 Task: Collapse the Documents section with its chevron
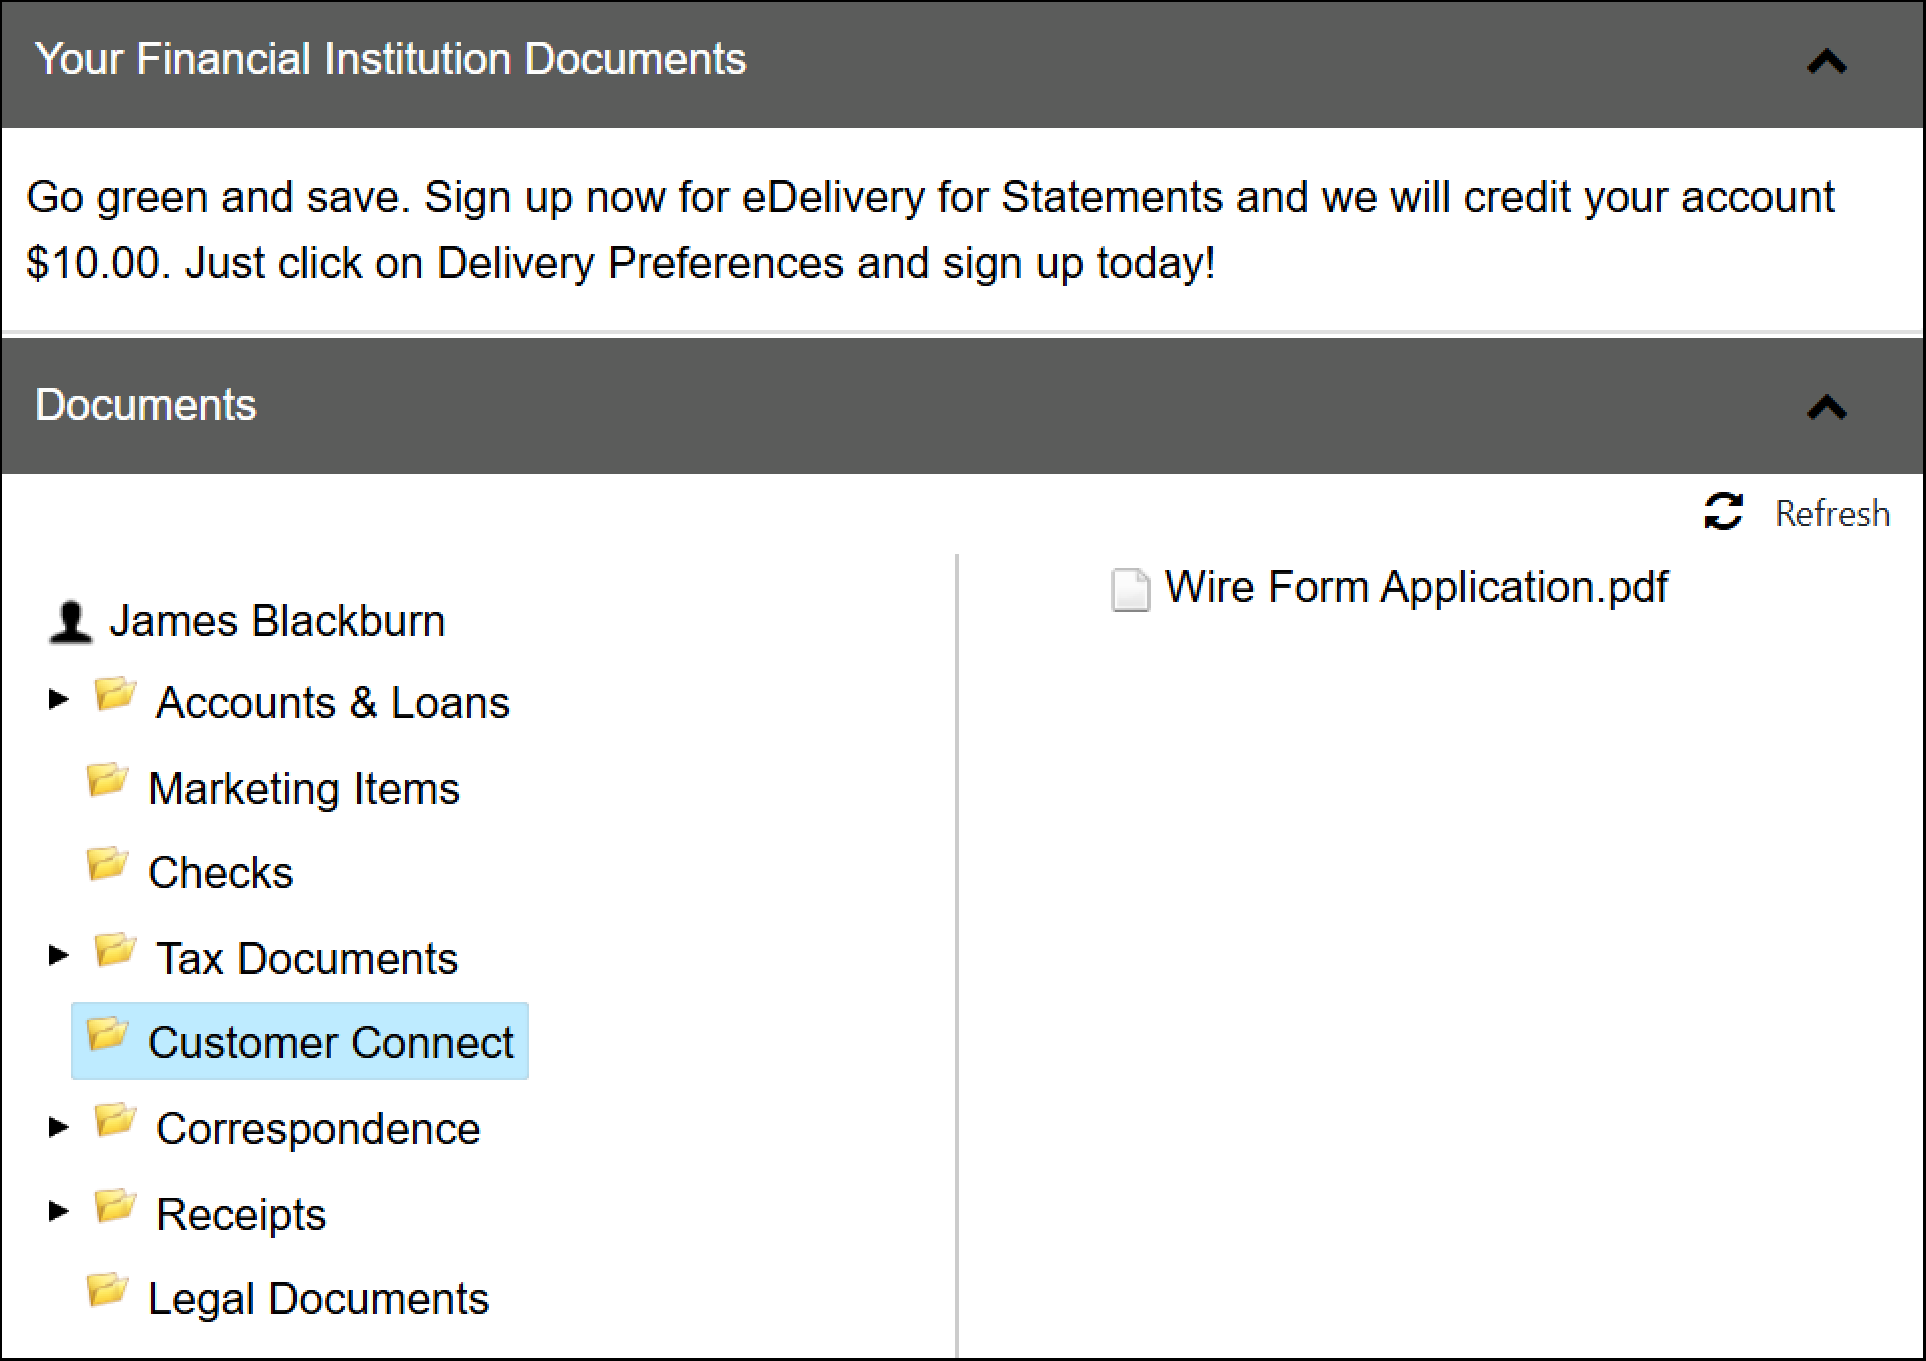(x=1827, y=407)
